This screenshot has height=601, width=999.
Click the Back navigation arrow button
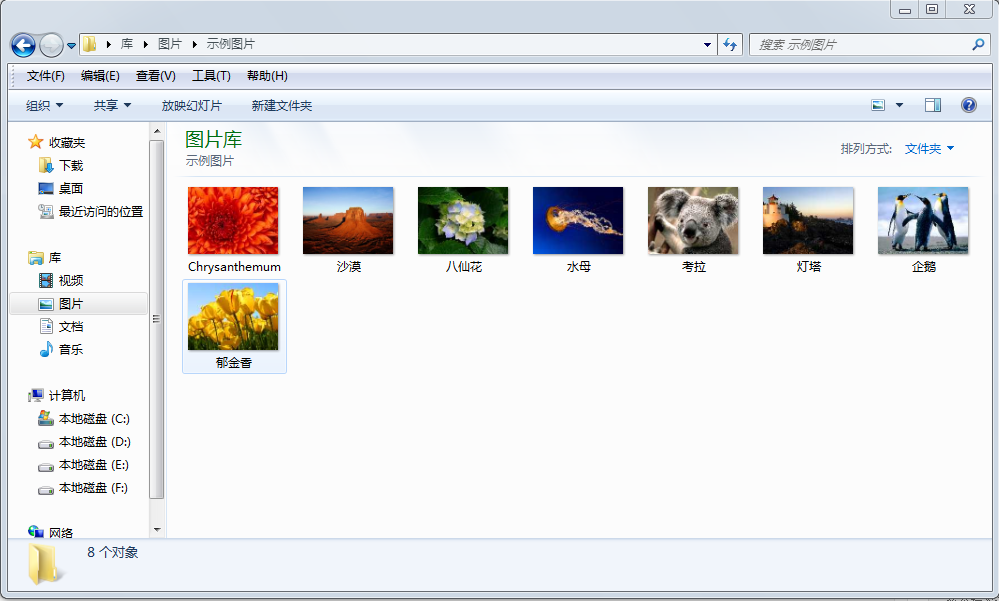(24, 45)
